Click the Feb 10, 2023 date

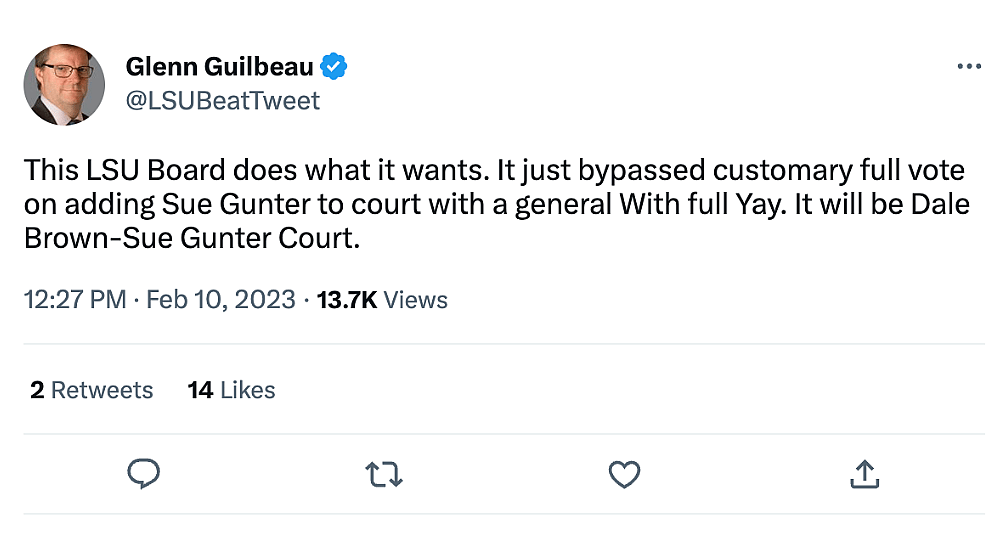tap(220, 300)
